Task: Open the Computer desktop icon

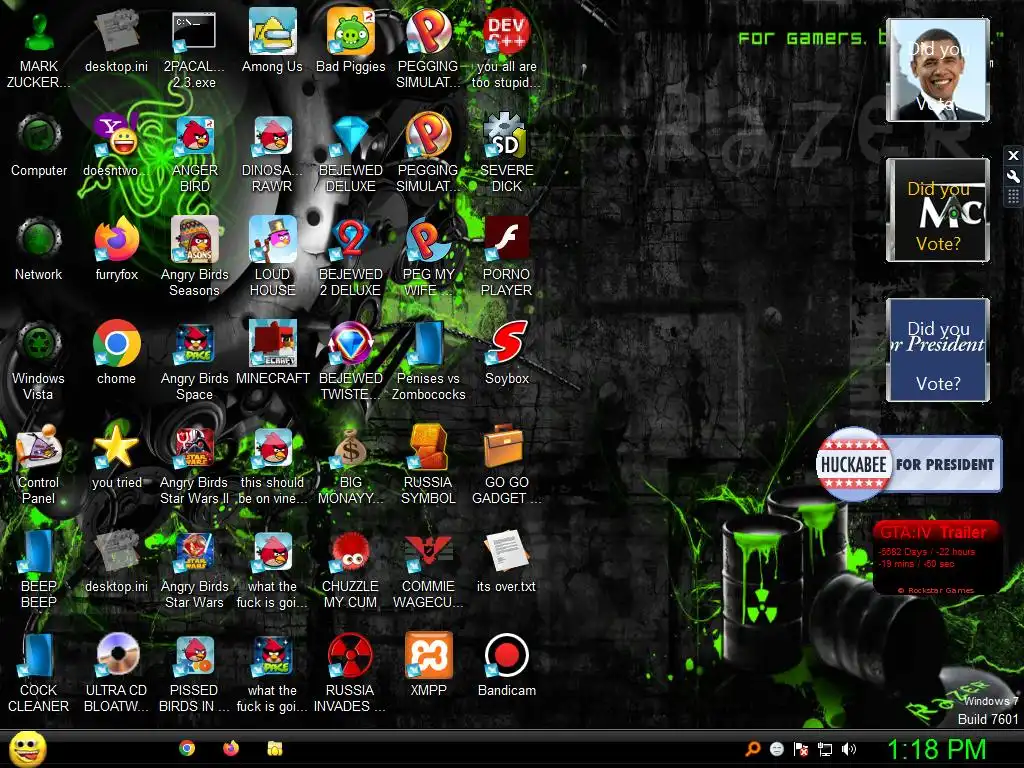Action: pyautogui.click(x=39, y=145)
